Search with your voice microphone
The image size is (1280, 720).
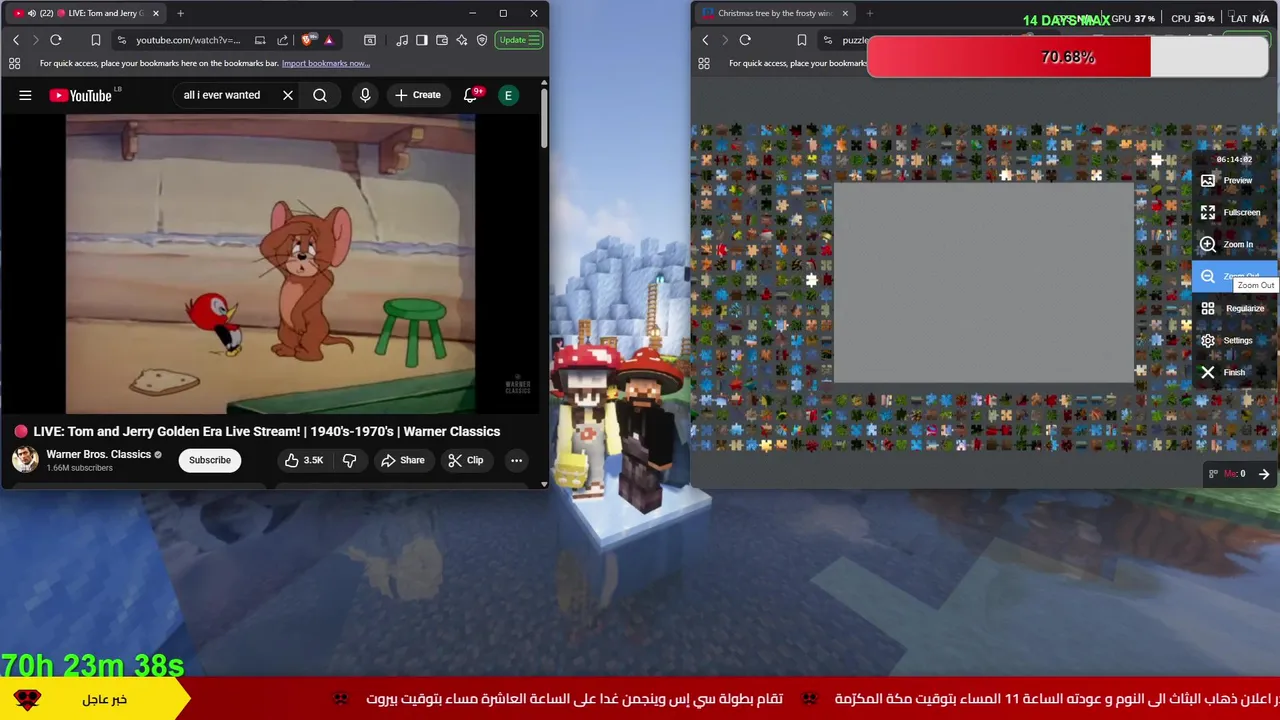(x=365, y=95)
